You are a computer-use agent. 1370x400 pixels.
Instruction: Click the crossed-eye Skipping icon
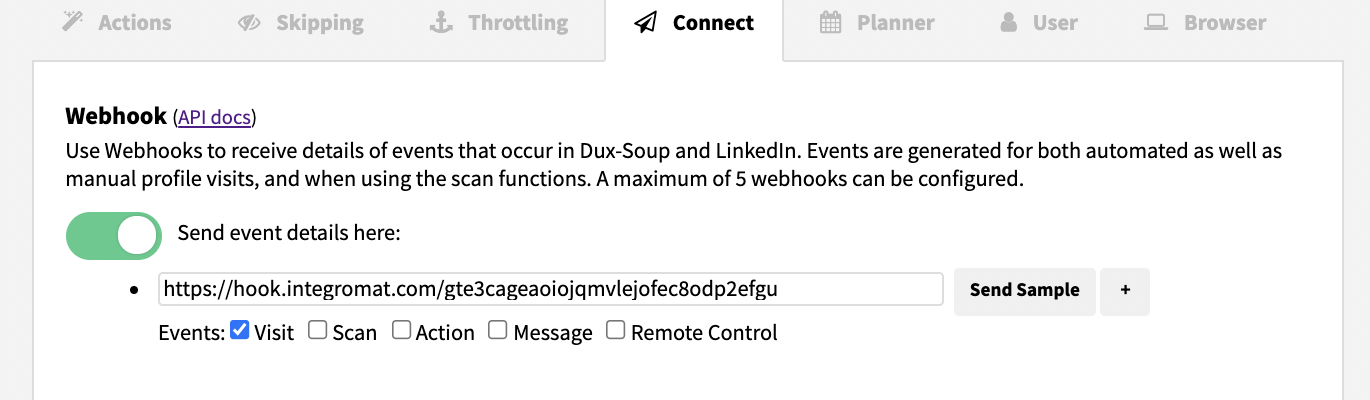coord(250,22)
